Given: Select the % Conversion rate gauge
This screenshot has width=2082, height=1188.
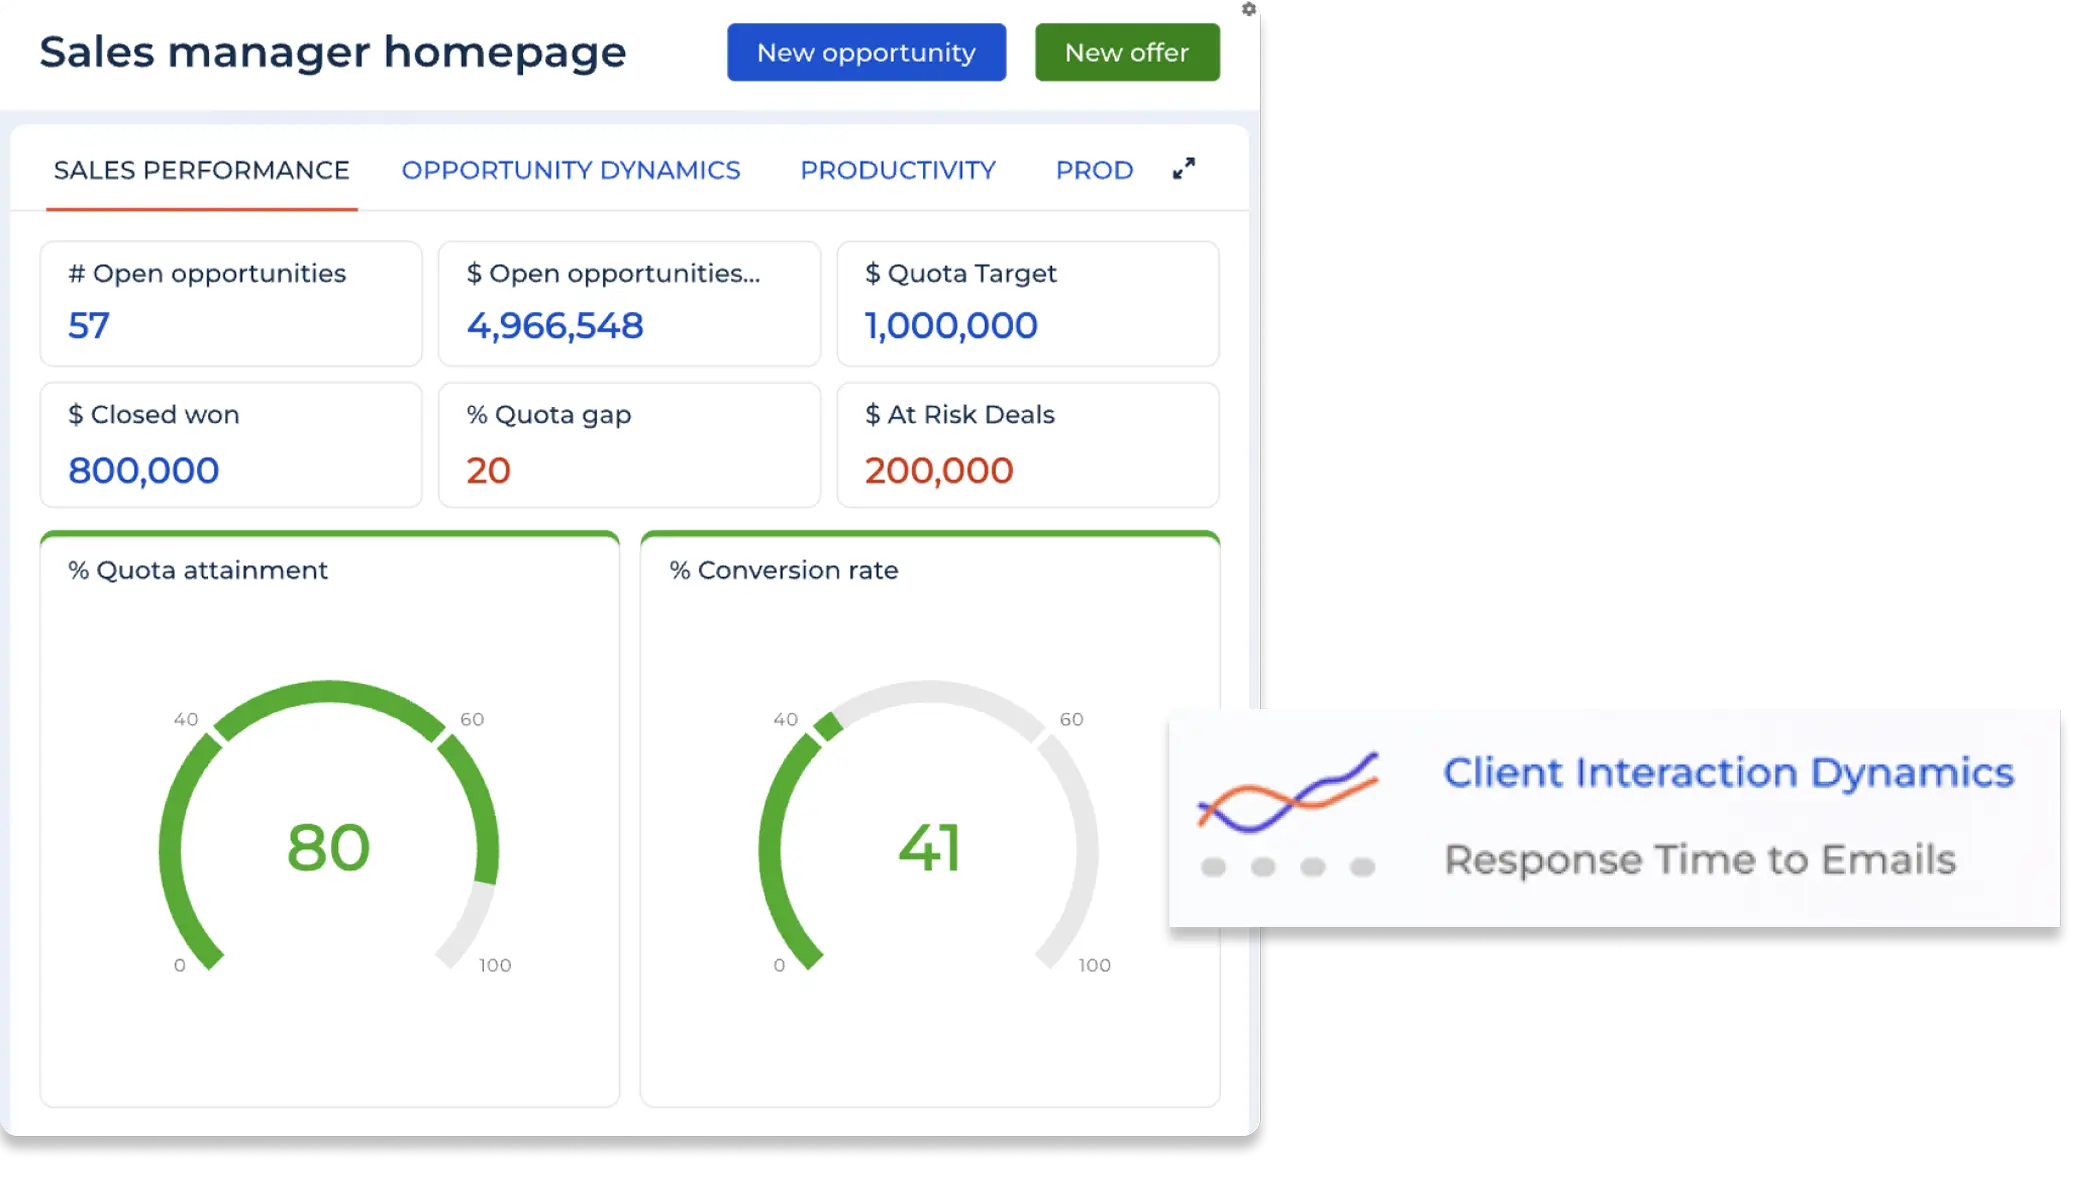Looking at the screenshot, I should pos(930,850).
